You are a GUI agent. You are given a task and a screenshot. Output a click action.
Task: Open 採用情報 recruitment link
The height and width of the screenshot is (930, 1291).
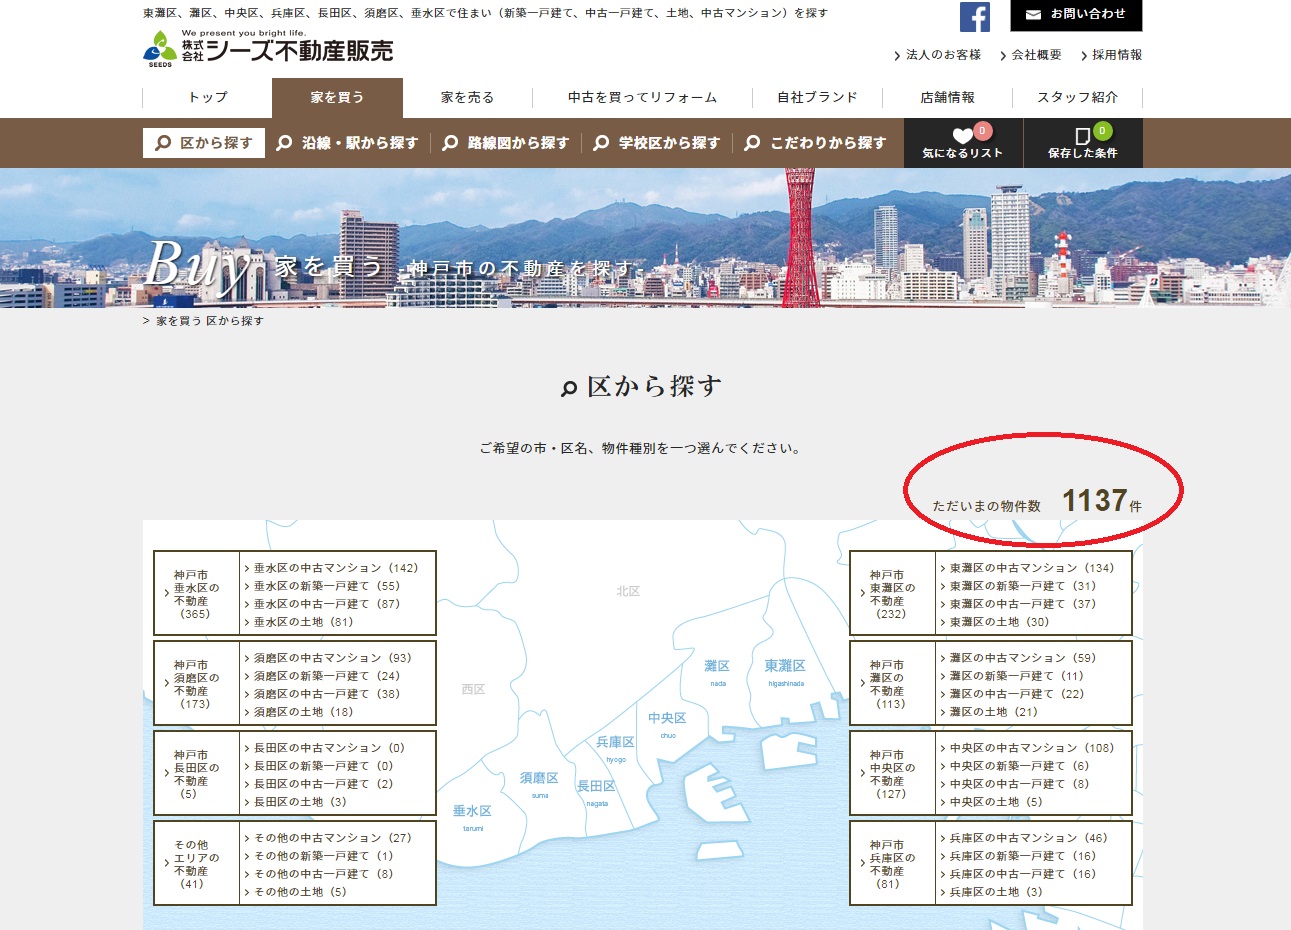tap(1115, 55)
